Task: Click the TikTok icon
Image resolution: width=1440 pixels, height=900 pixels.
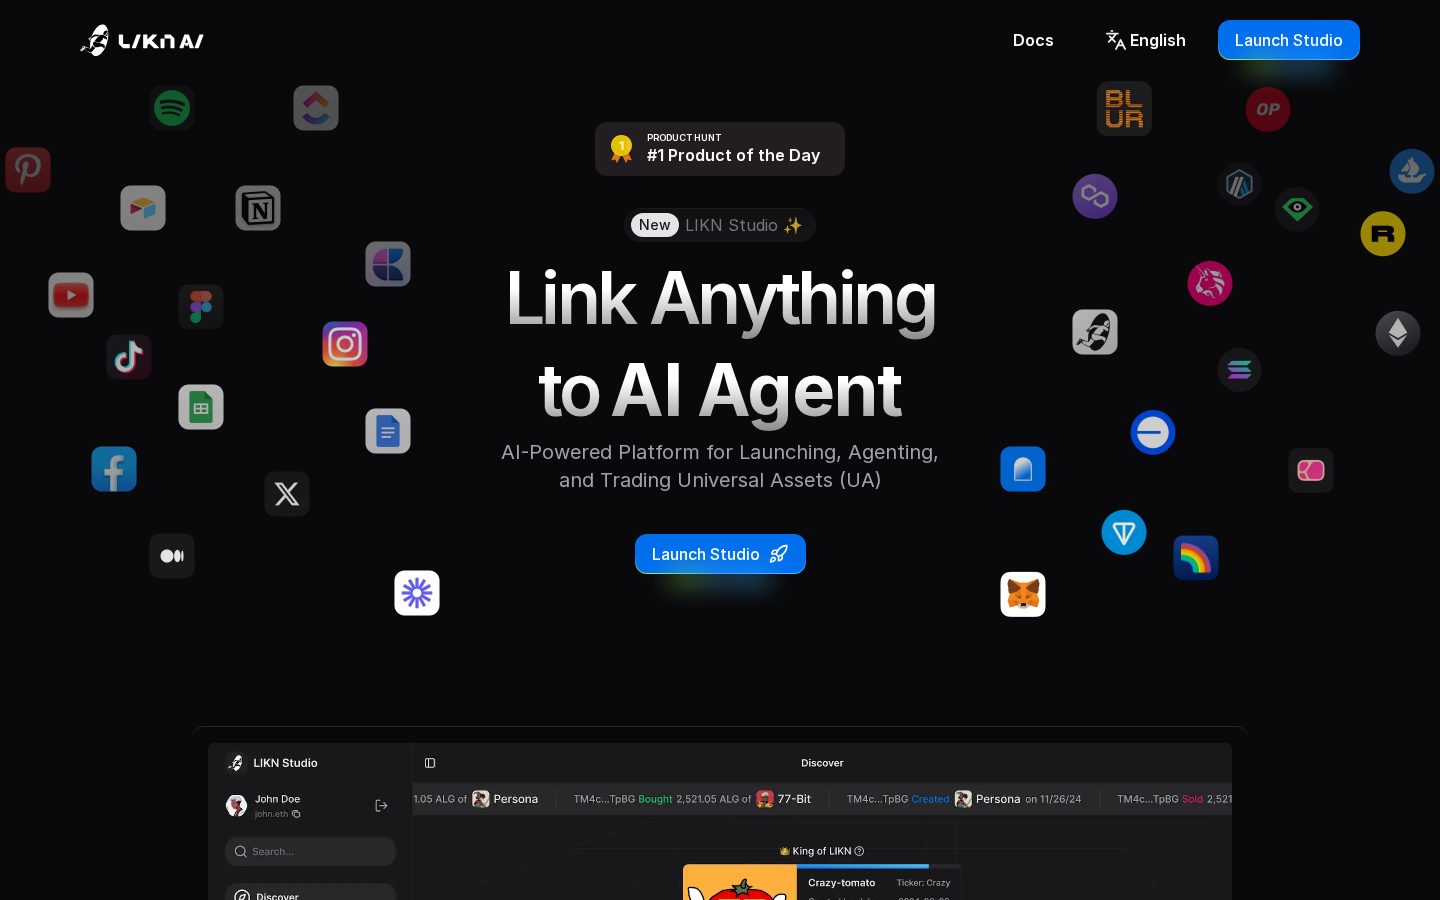Action: click(x=129, y=357)
